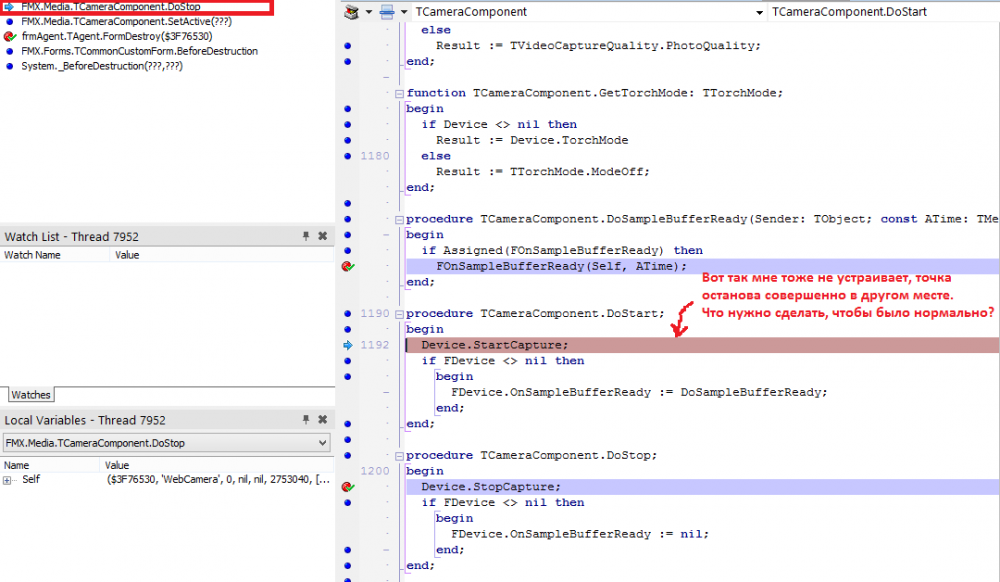Close the Watch List panel
The width and height of the screenshot is (1000, 582).
coord(323,236)
